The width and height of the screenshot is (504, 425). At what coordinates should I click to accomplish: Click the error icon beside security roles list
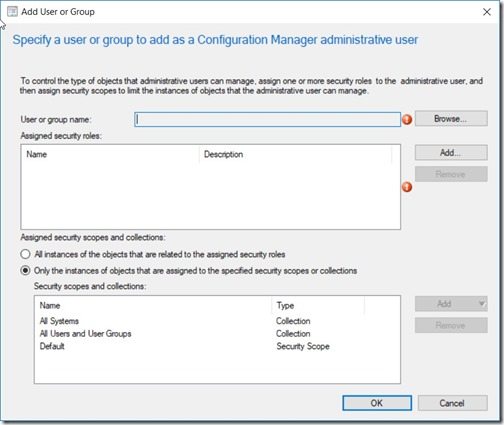click(407, 187)
